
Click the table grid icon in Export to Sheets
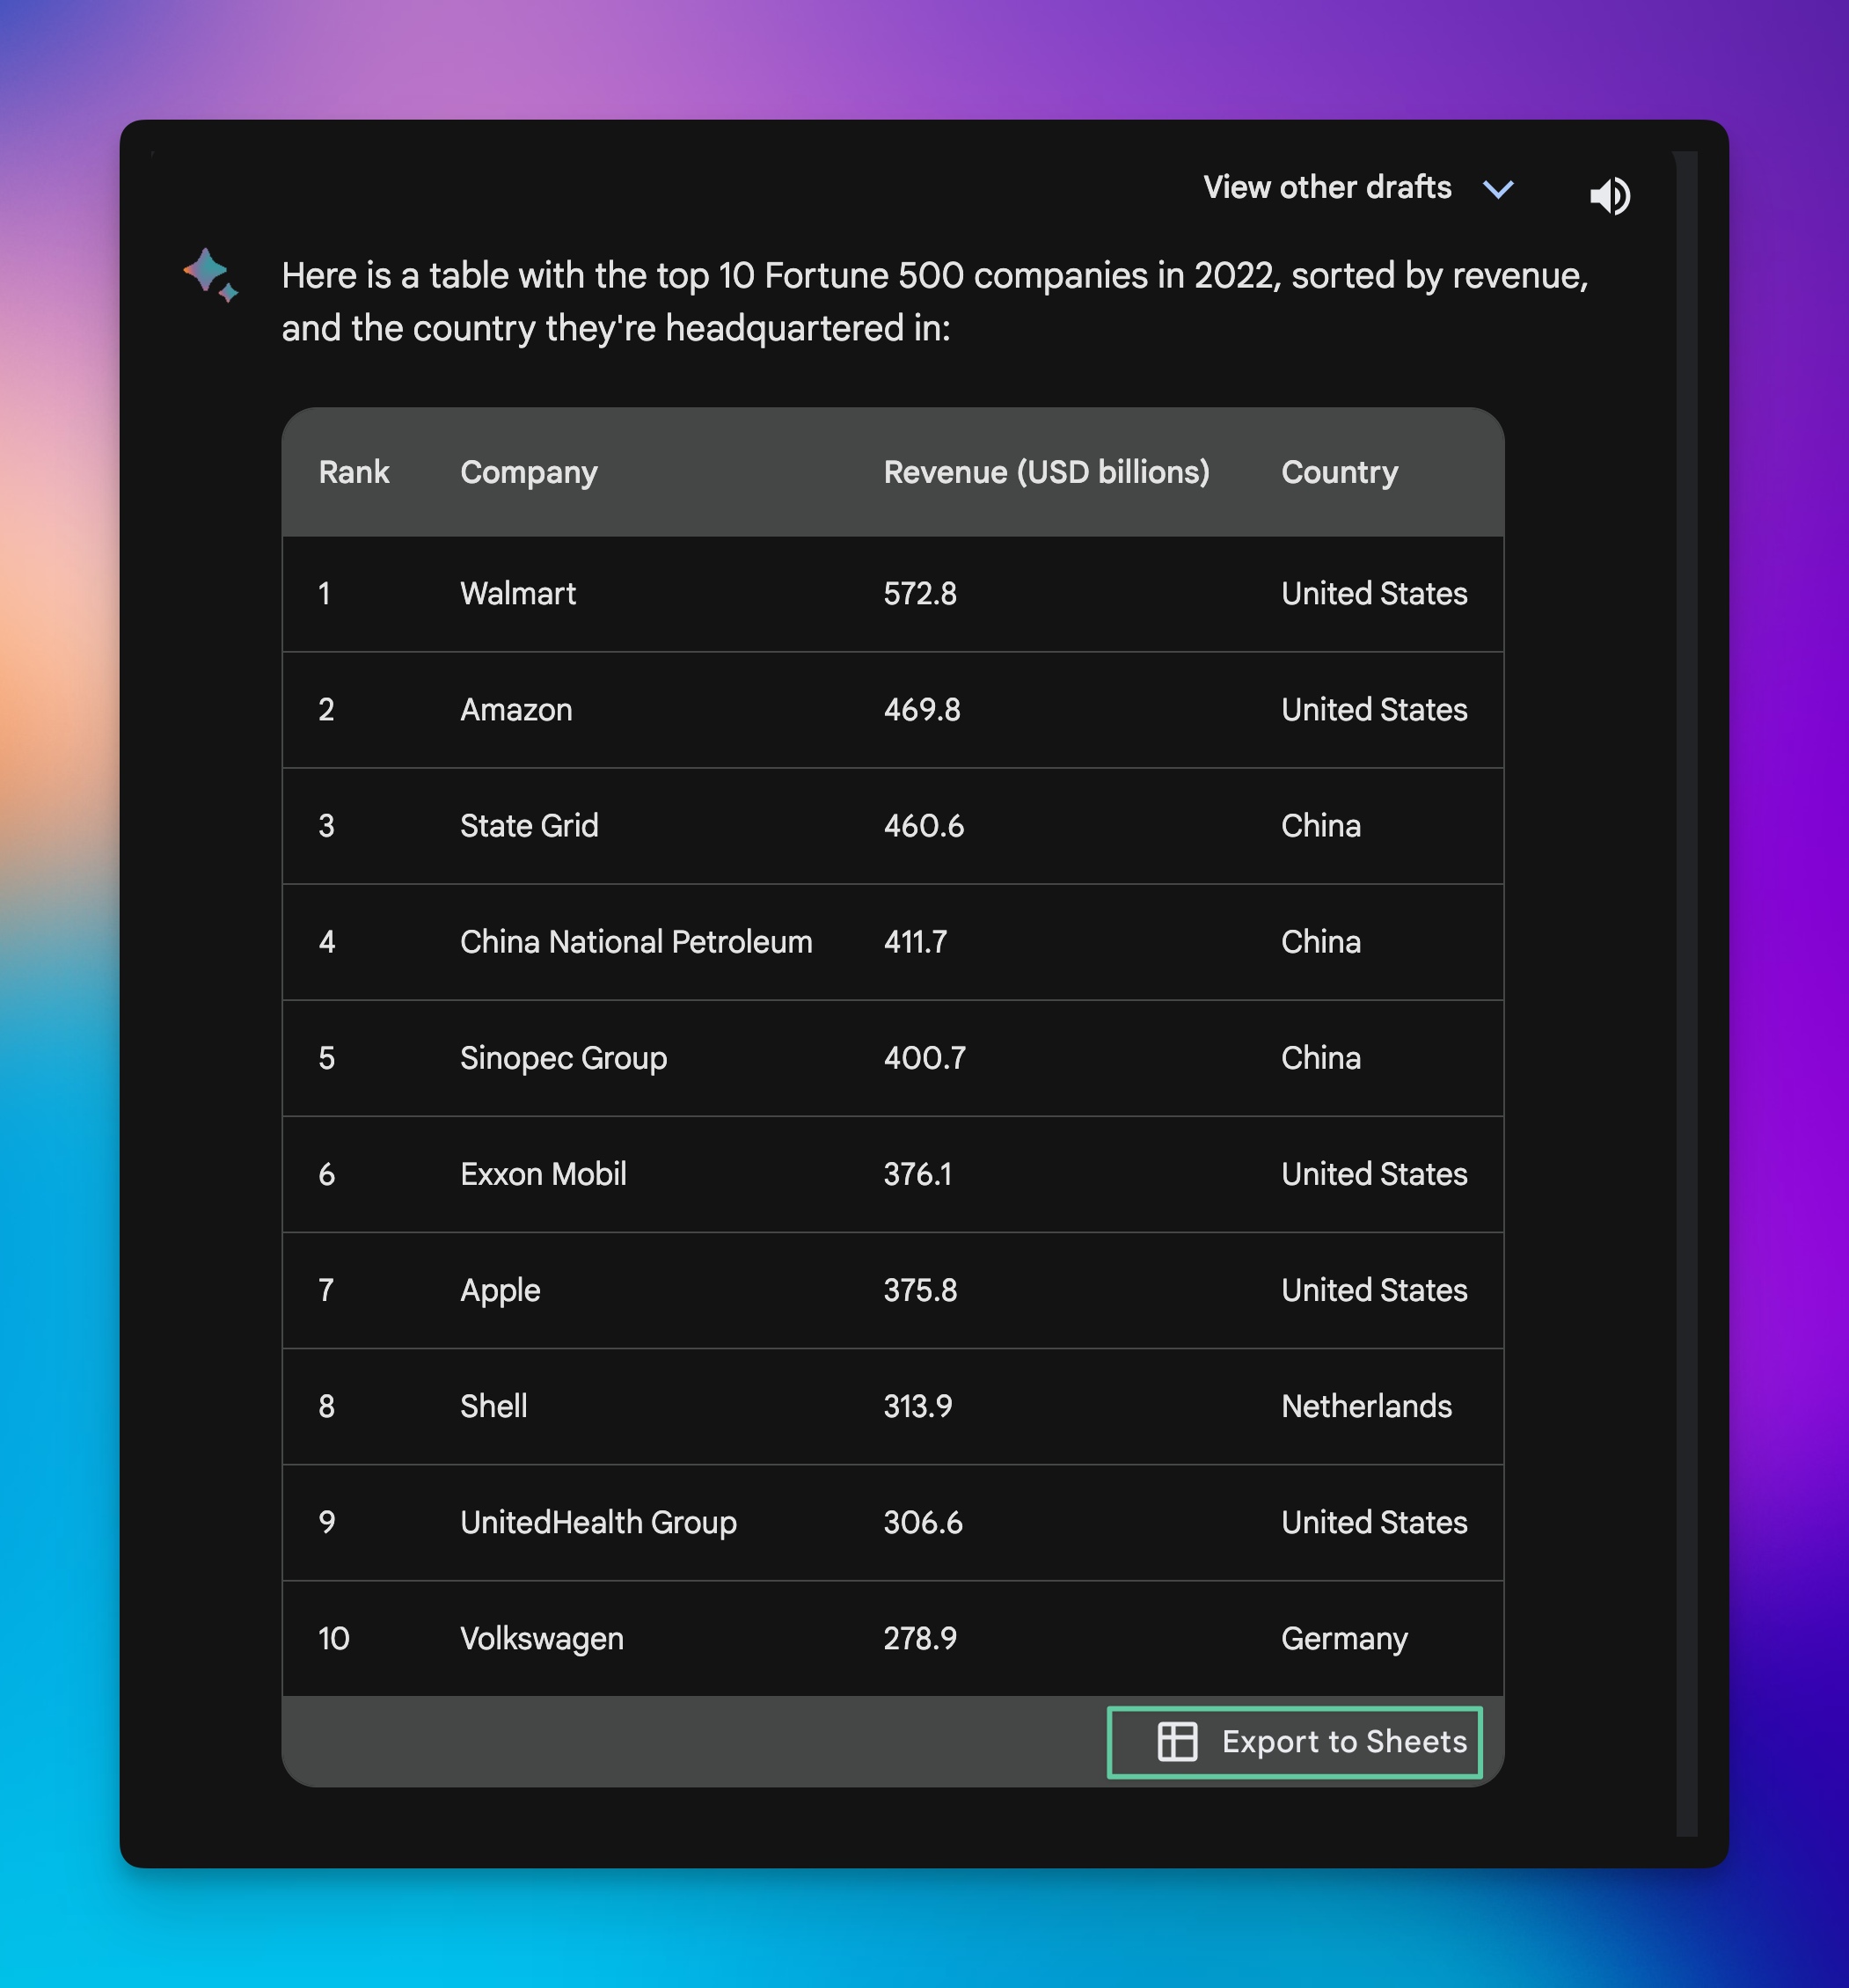(1177, 1741)
